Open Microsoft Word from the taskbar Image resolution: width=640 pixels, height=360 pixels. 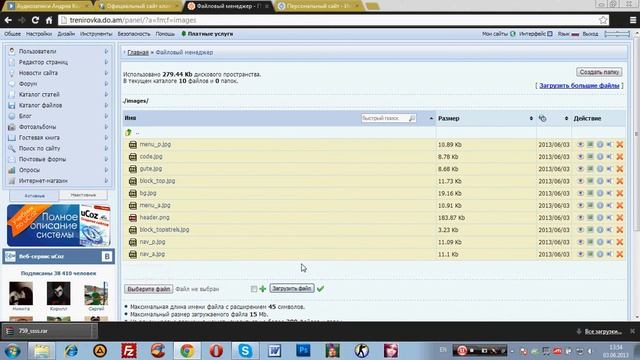coord(274,351)
